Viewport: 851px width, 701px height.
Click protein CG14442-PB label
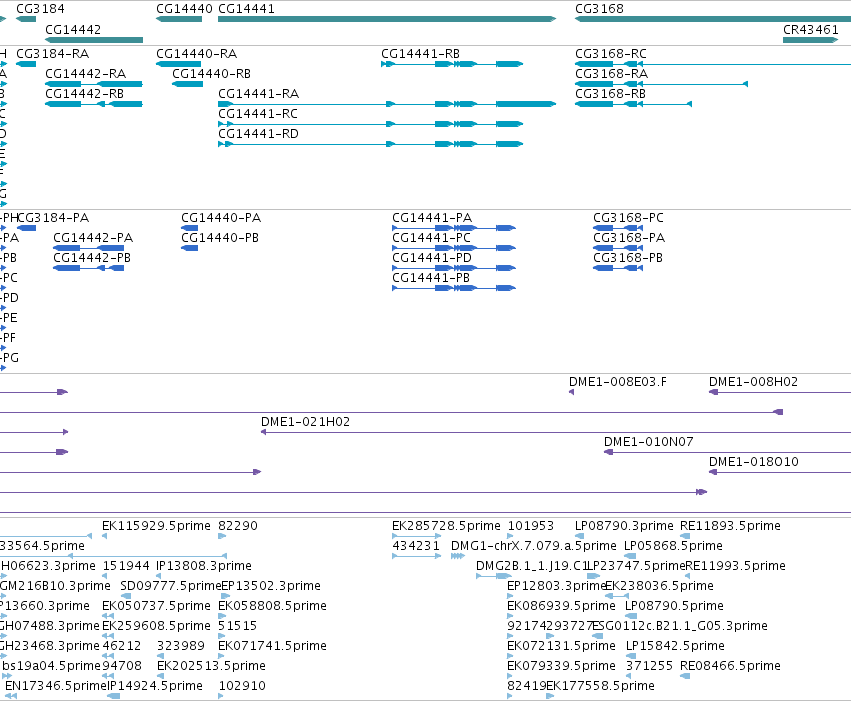pos(92,258)
